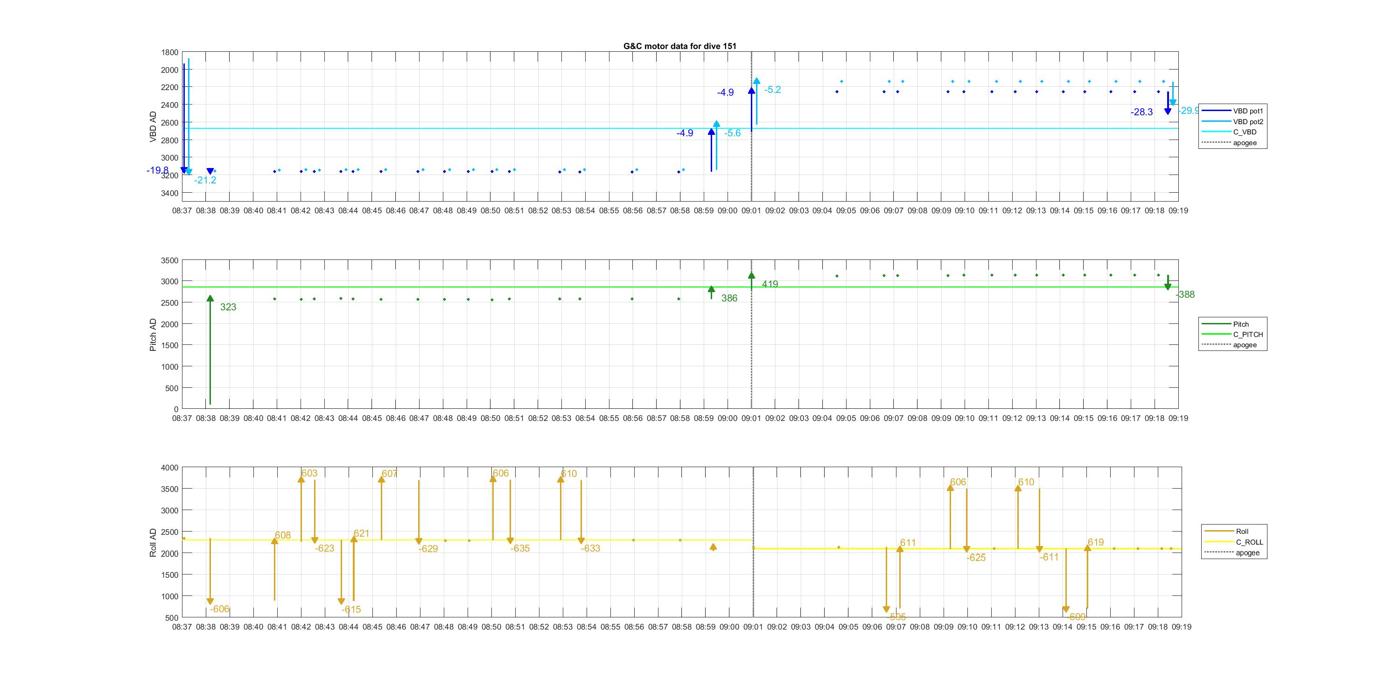This screenshot has width=1400, height=693.
Task: Click the 4000 tick on Roll axis
Action: (170, 467)
